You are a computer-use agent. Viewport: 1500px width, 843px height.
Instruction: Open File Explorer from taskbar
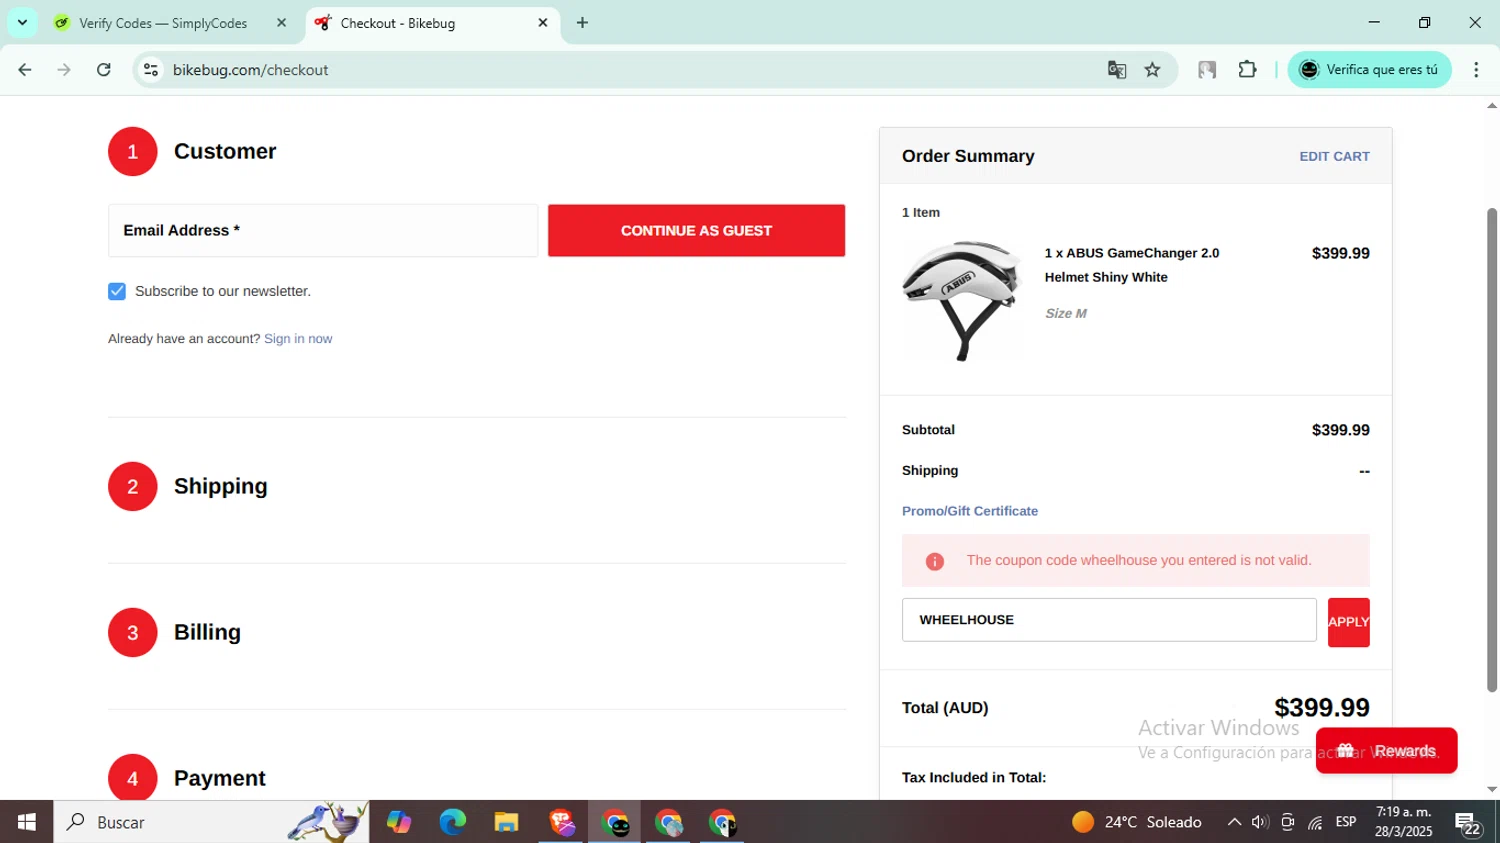pos(506,822)
